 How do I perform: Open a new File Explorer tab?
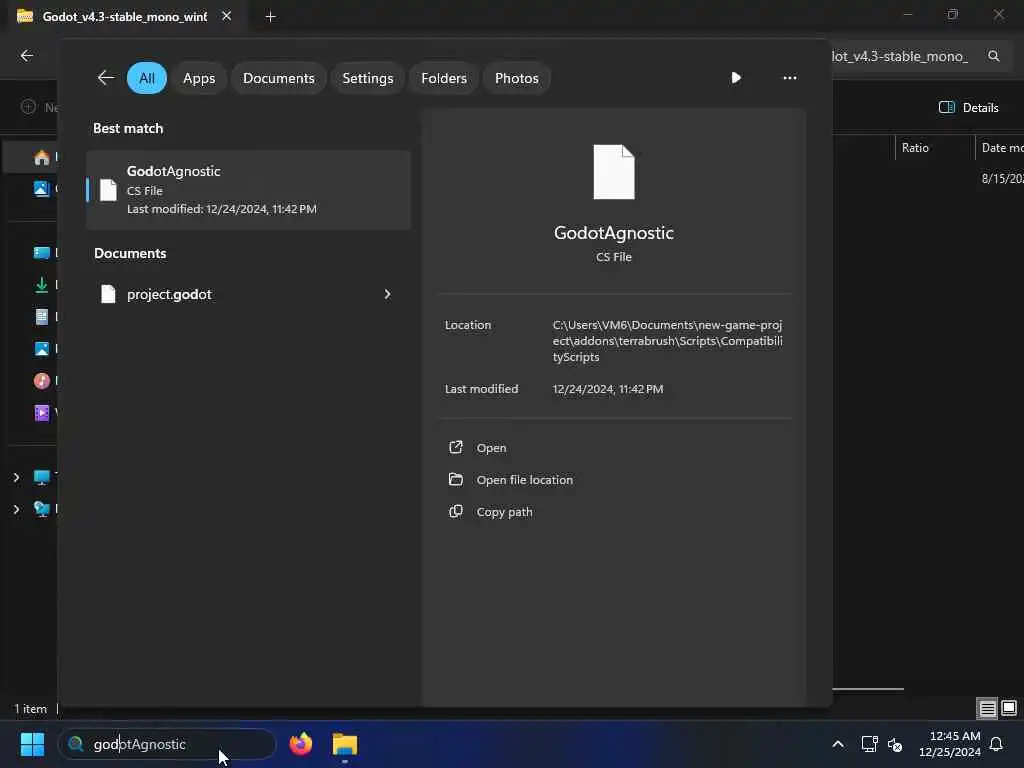(x=270, y=17)
